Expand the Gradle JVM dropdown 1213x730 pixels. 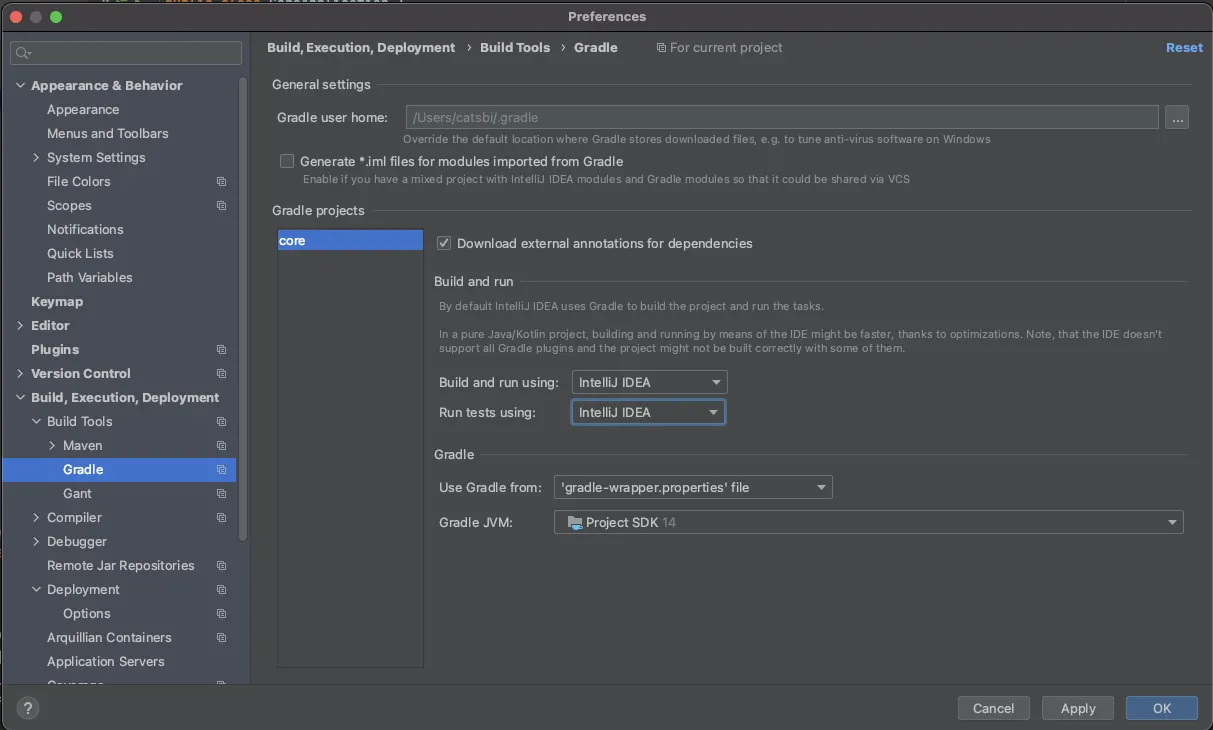868,522
